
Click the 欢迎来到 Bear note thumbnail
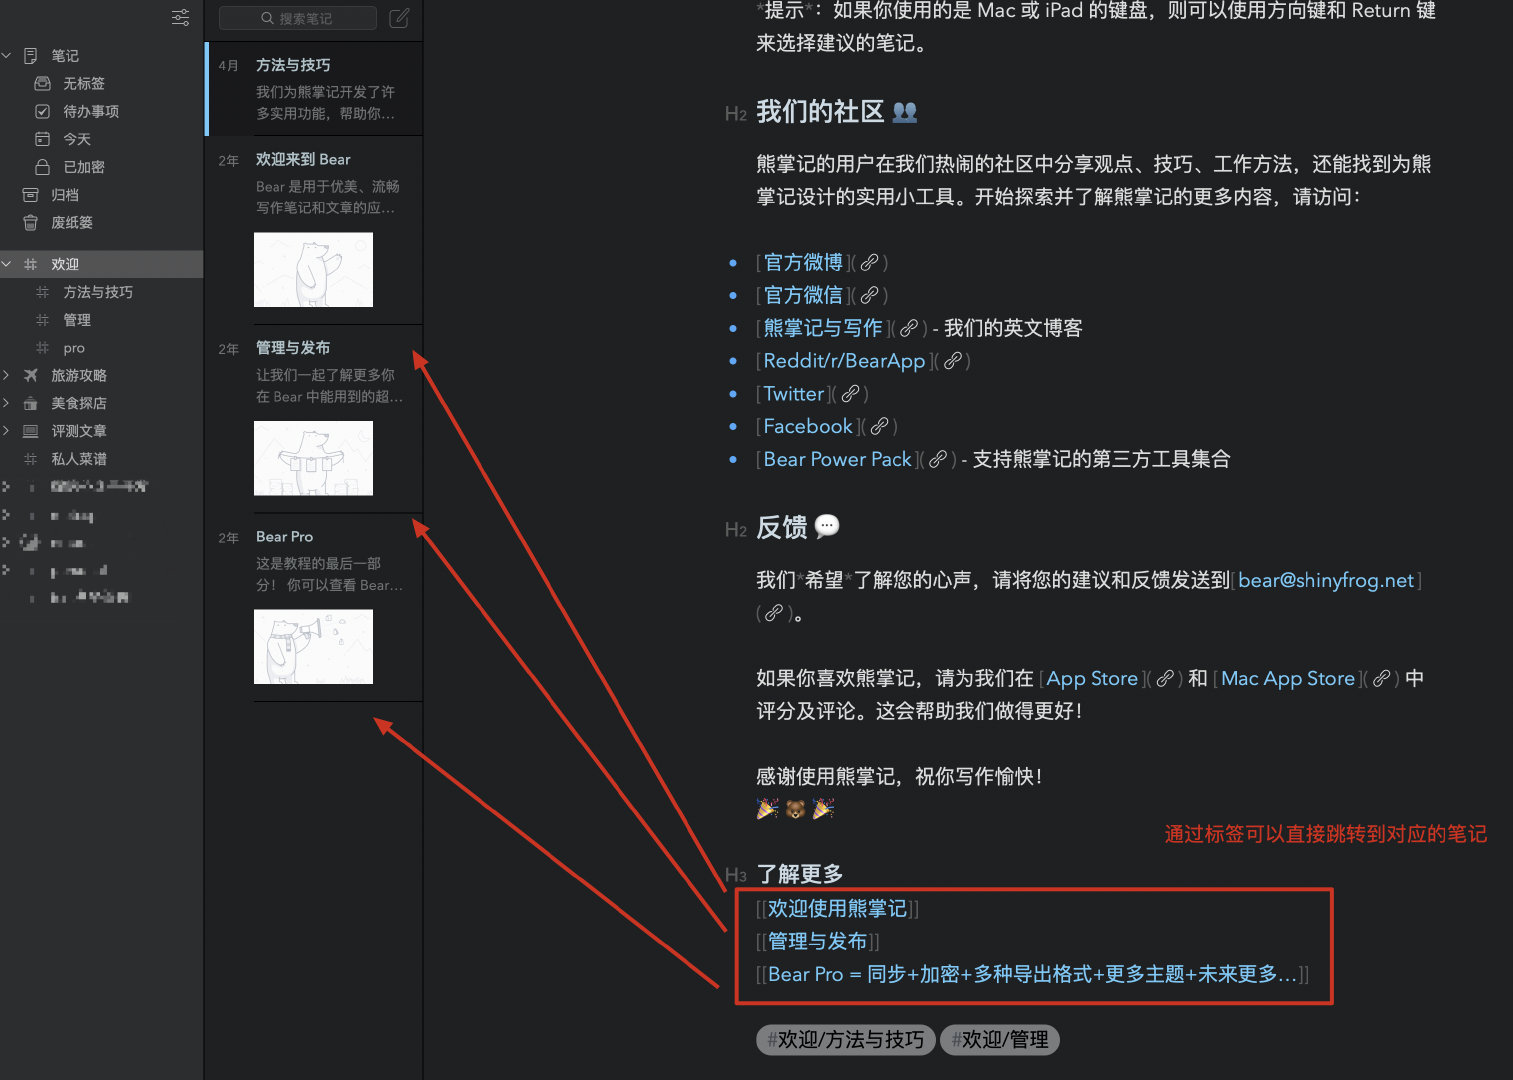[313, 270]
